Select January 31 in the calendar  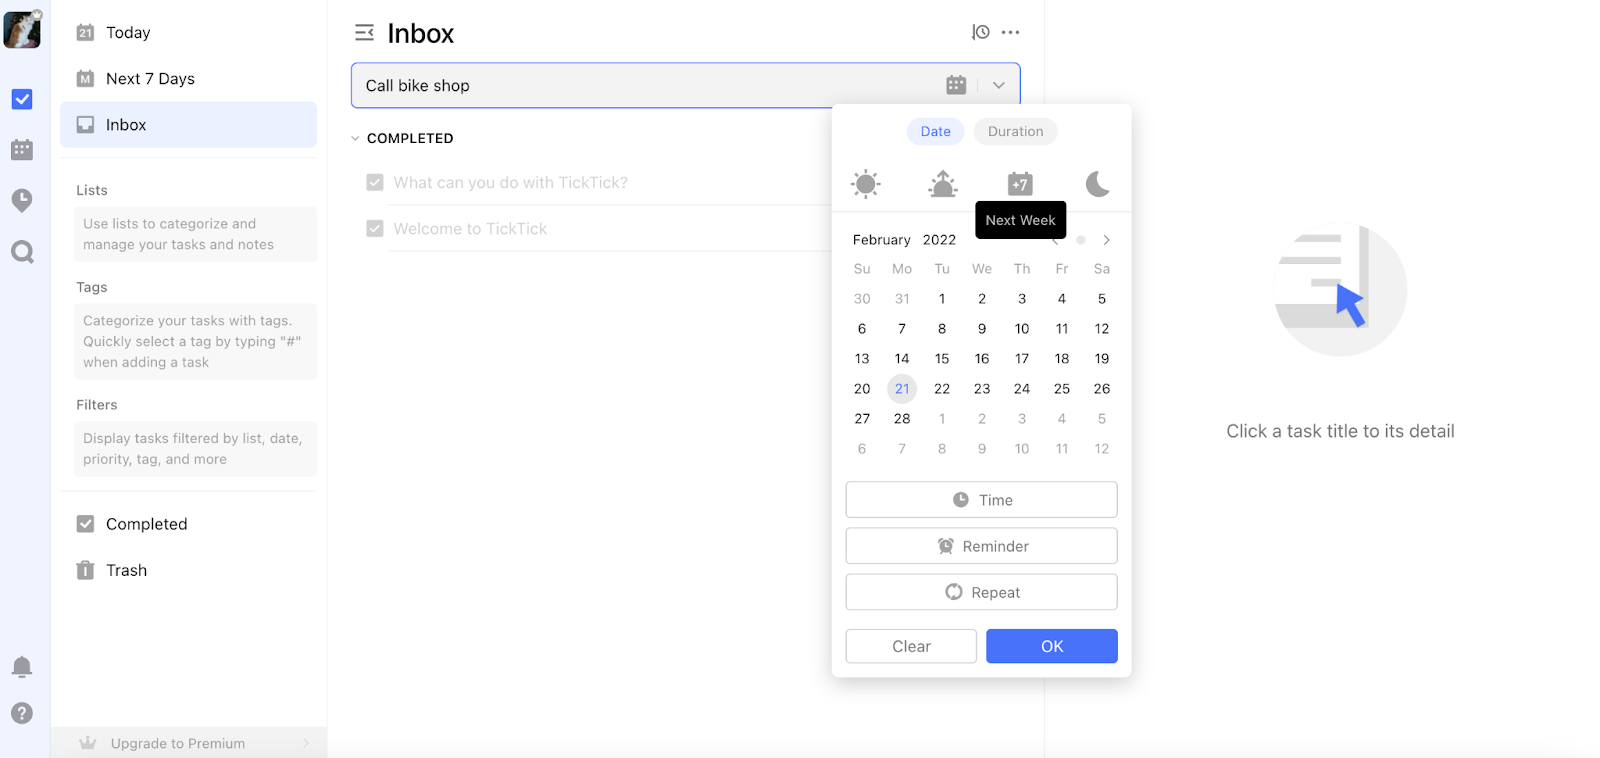tap(902, 298)
